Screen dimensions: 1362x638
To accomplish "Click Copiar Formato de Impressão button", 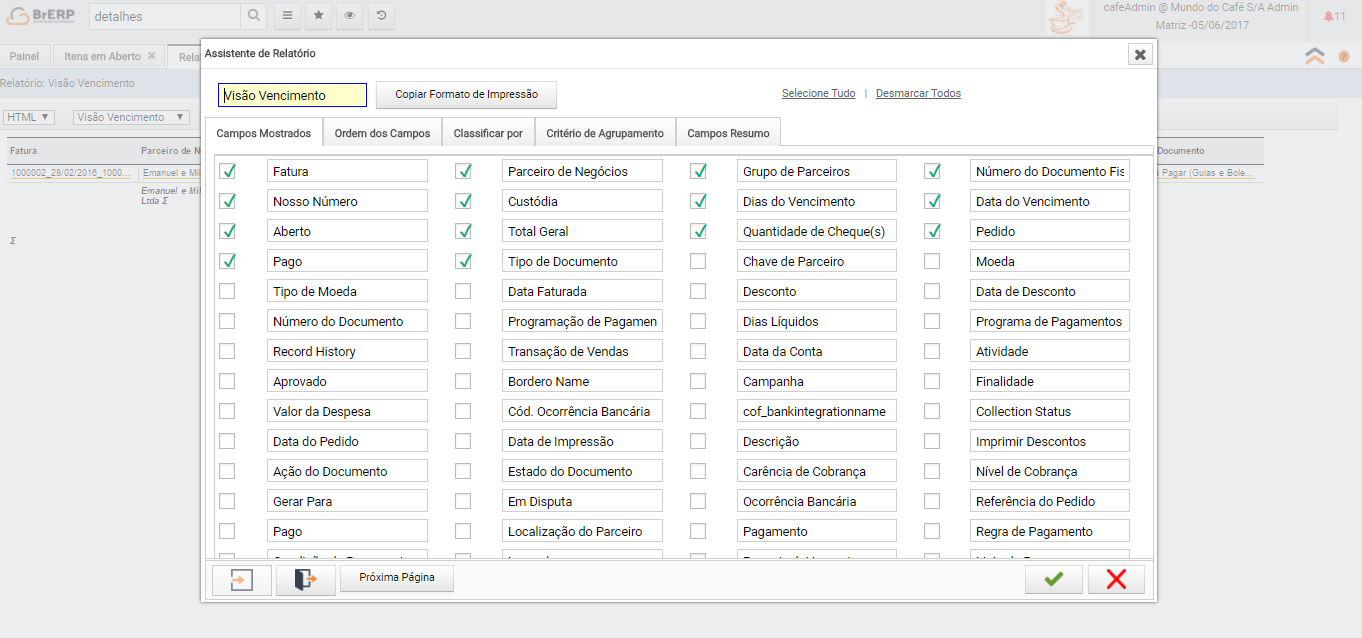I will pyautogui.click(x=466, y=95).
